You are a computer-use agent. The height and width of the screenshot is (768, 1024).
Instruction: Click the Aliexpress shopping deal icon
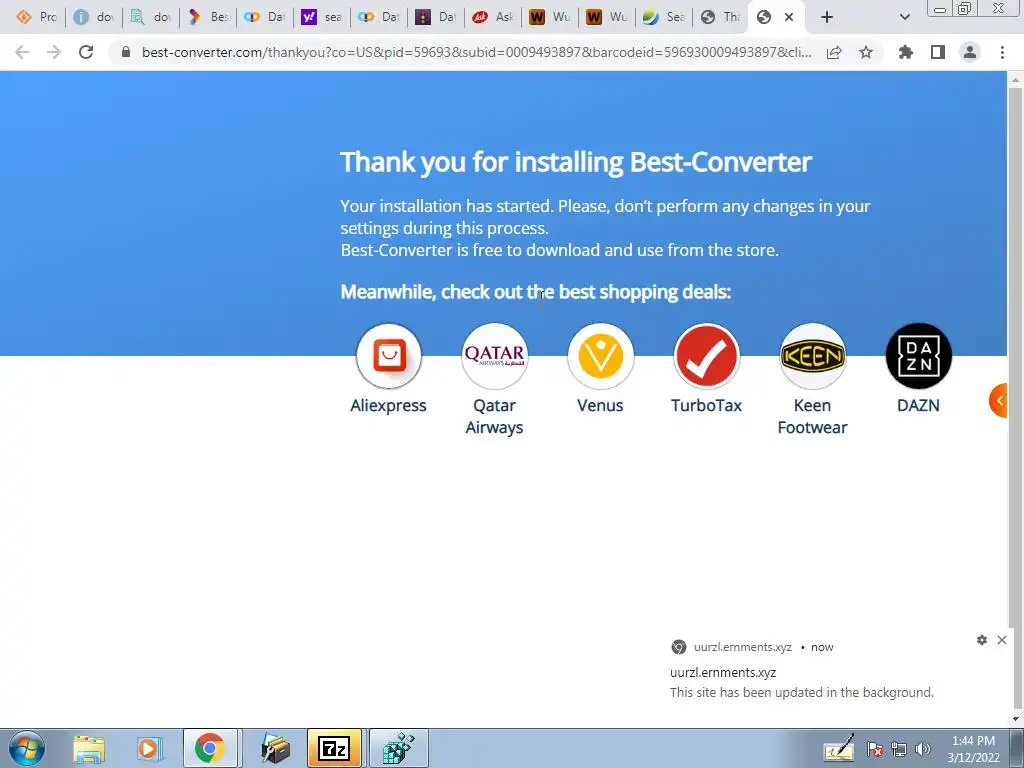tap(389, 356)
